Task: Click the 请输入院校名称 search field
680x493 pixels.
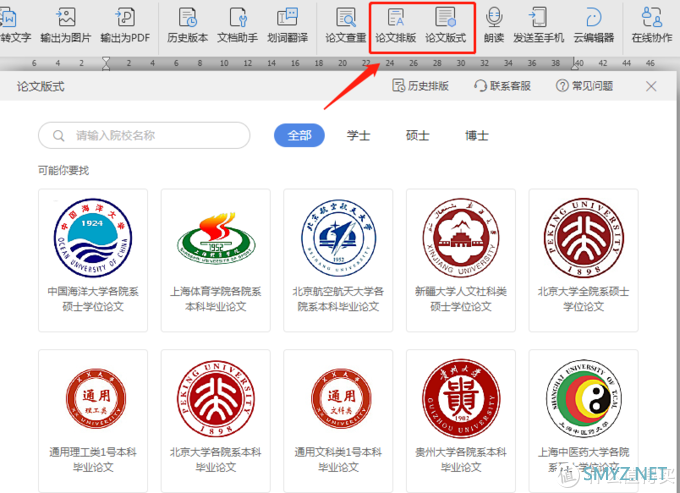Action: pos(144,135)
